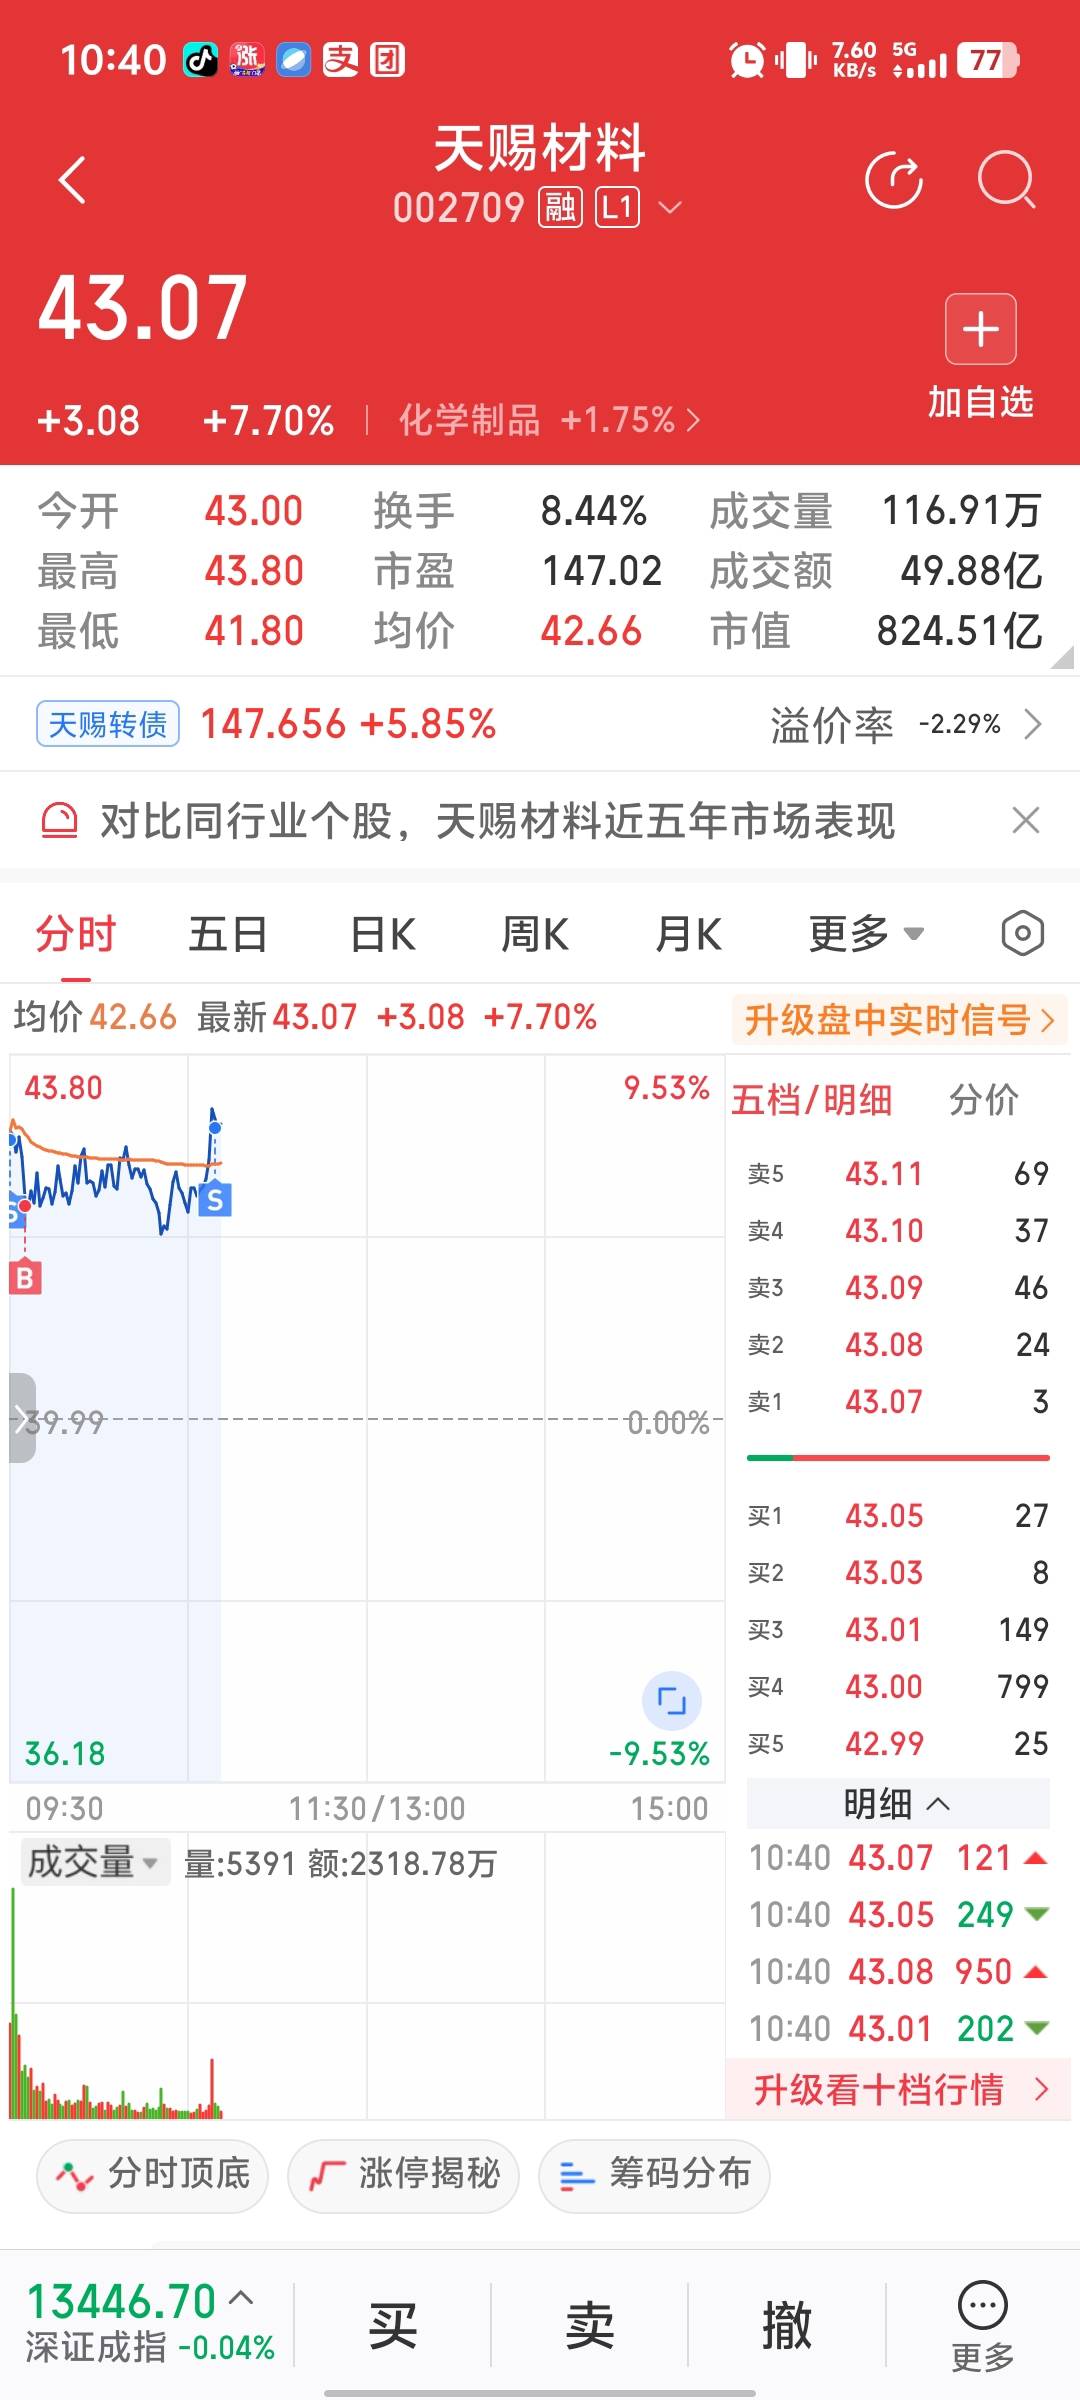Tap 买1 price 43.05 row
The height and width of the screenshot is (2400, 1080).
pyautogui.click(x=898, y=1515)
